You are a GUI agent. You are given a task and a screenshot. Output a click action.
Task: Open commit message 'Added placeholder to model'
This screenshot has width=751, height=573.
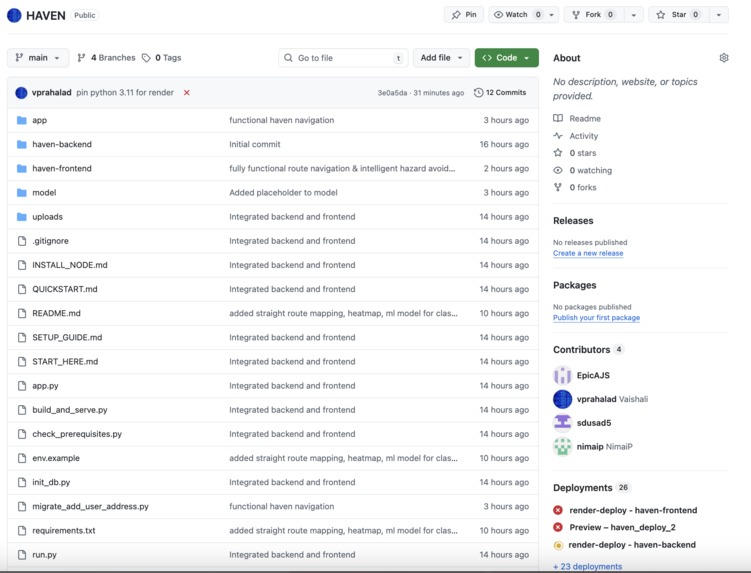click(284, 193)
